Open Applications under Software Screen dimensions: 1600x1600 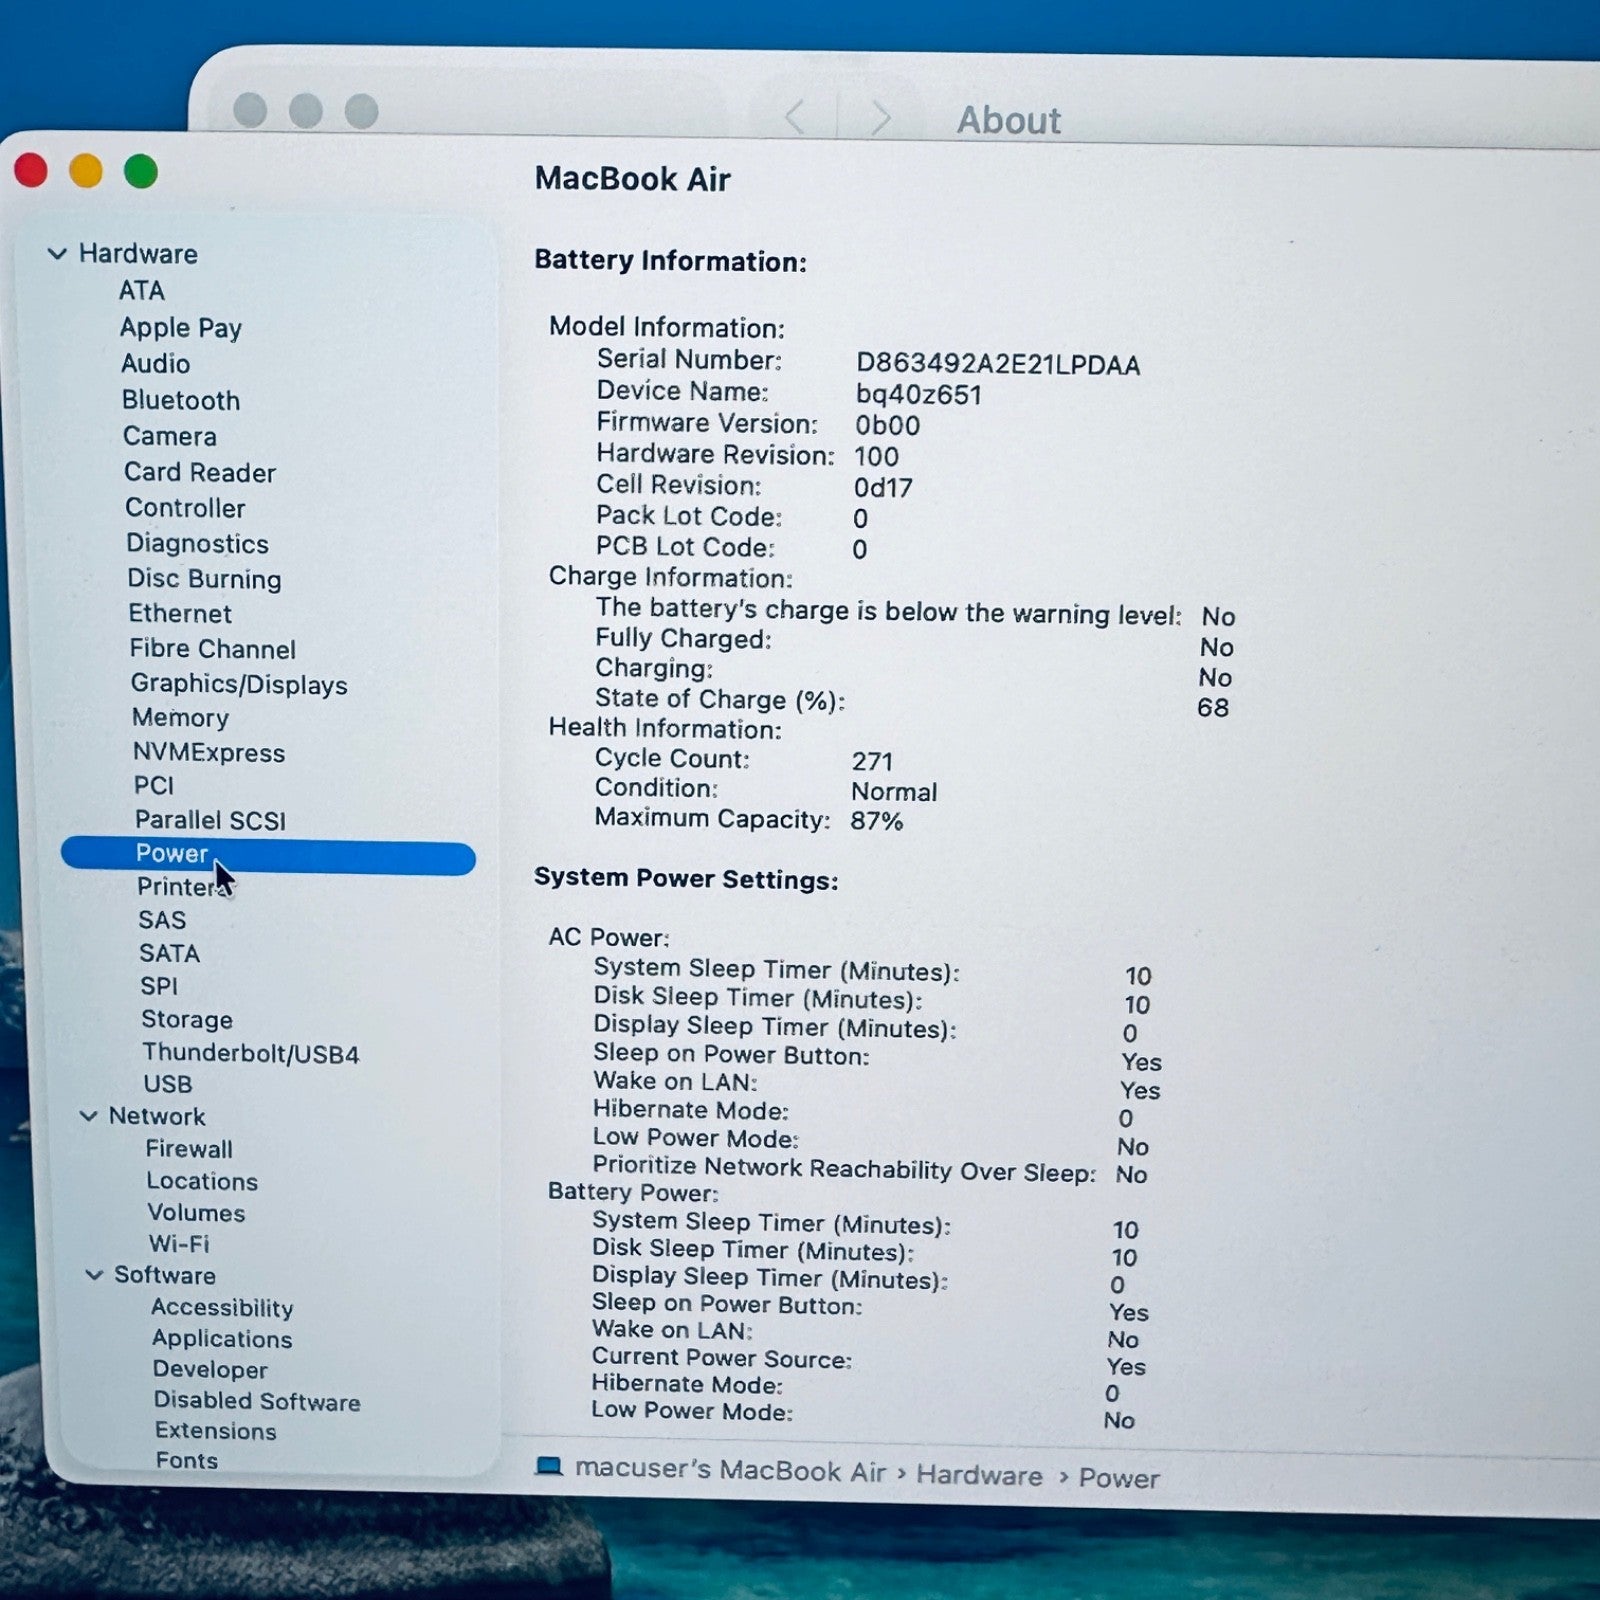pos(222,1339)
